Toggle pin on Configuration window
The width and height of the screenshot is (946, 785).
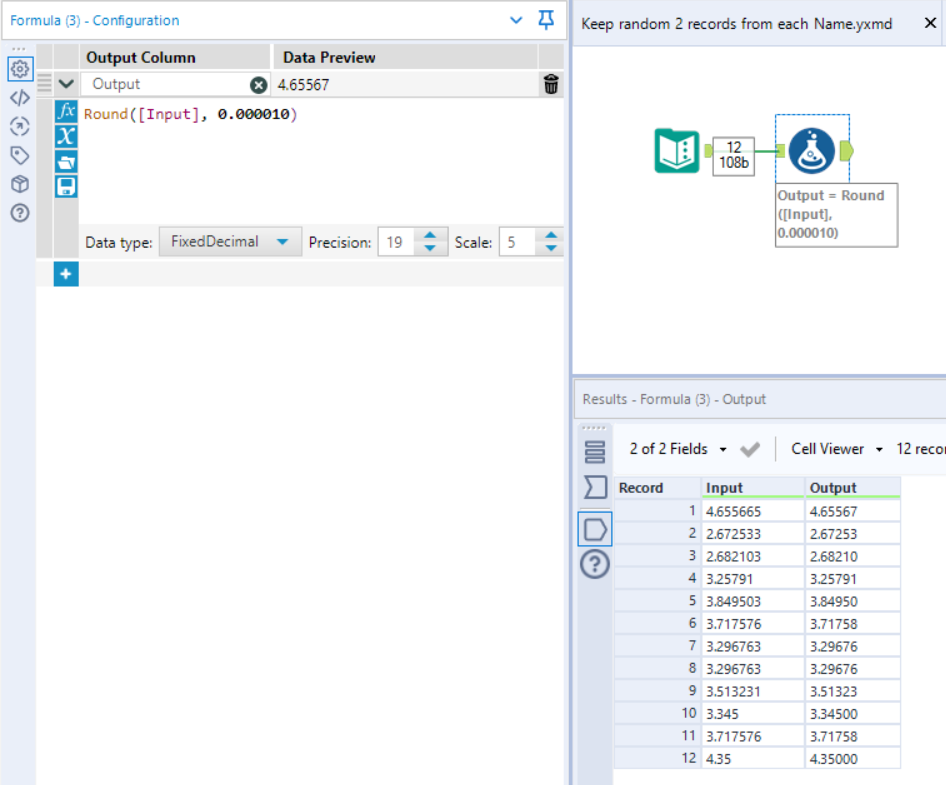546,20
